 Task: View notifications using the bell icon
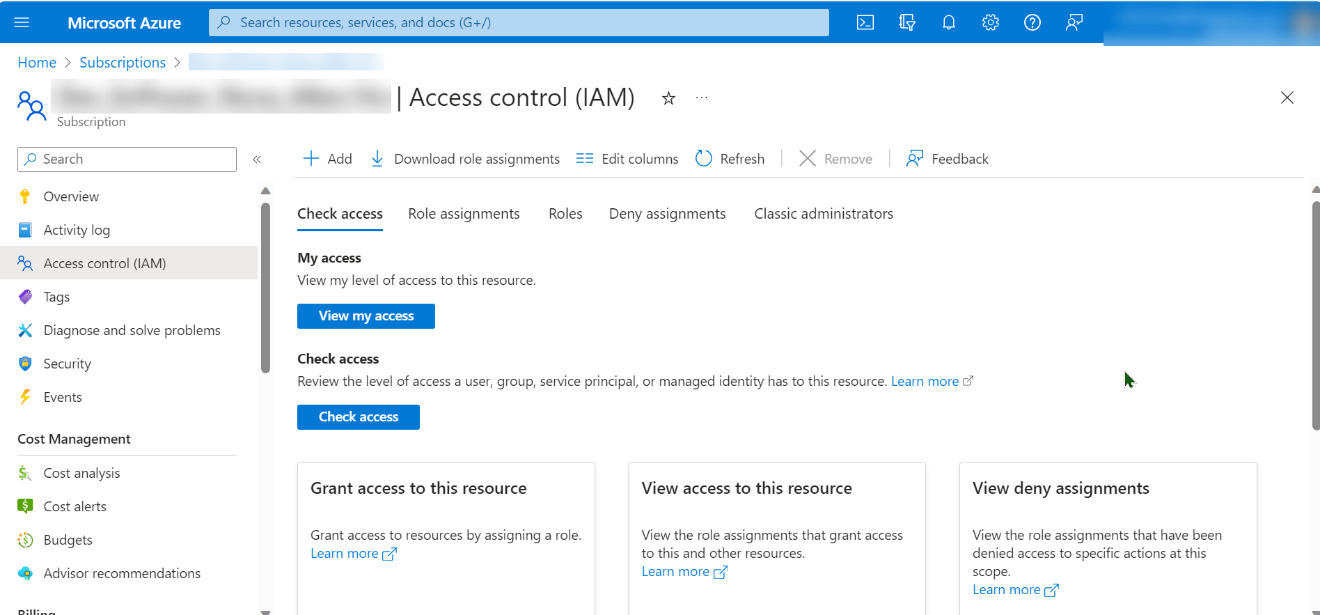coord(948,21)
